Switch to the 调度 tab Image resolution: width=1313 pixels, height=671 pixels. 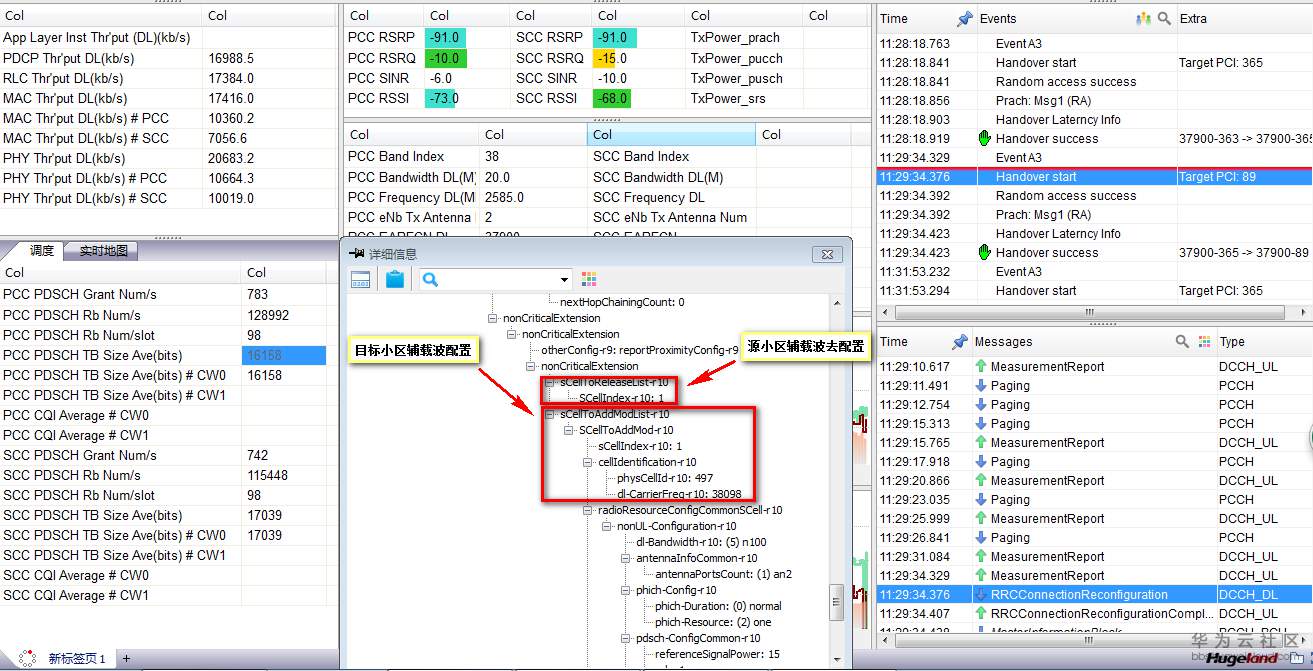42,251
